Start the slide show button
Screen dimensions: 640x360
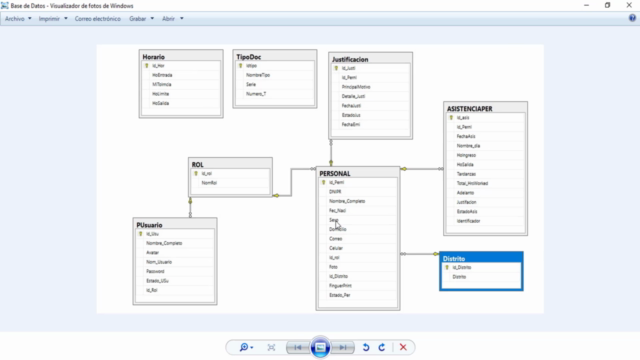[x=320, y=347]
